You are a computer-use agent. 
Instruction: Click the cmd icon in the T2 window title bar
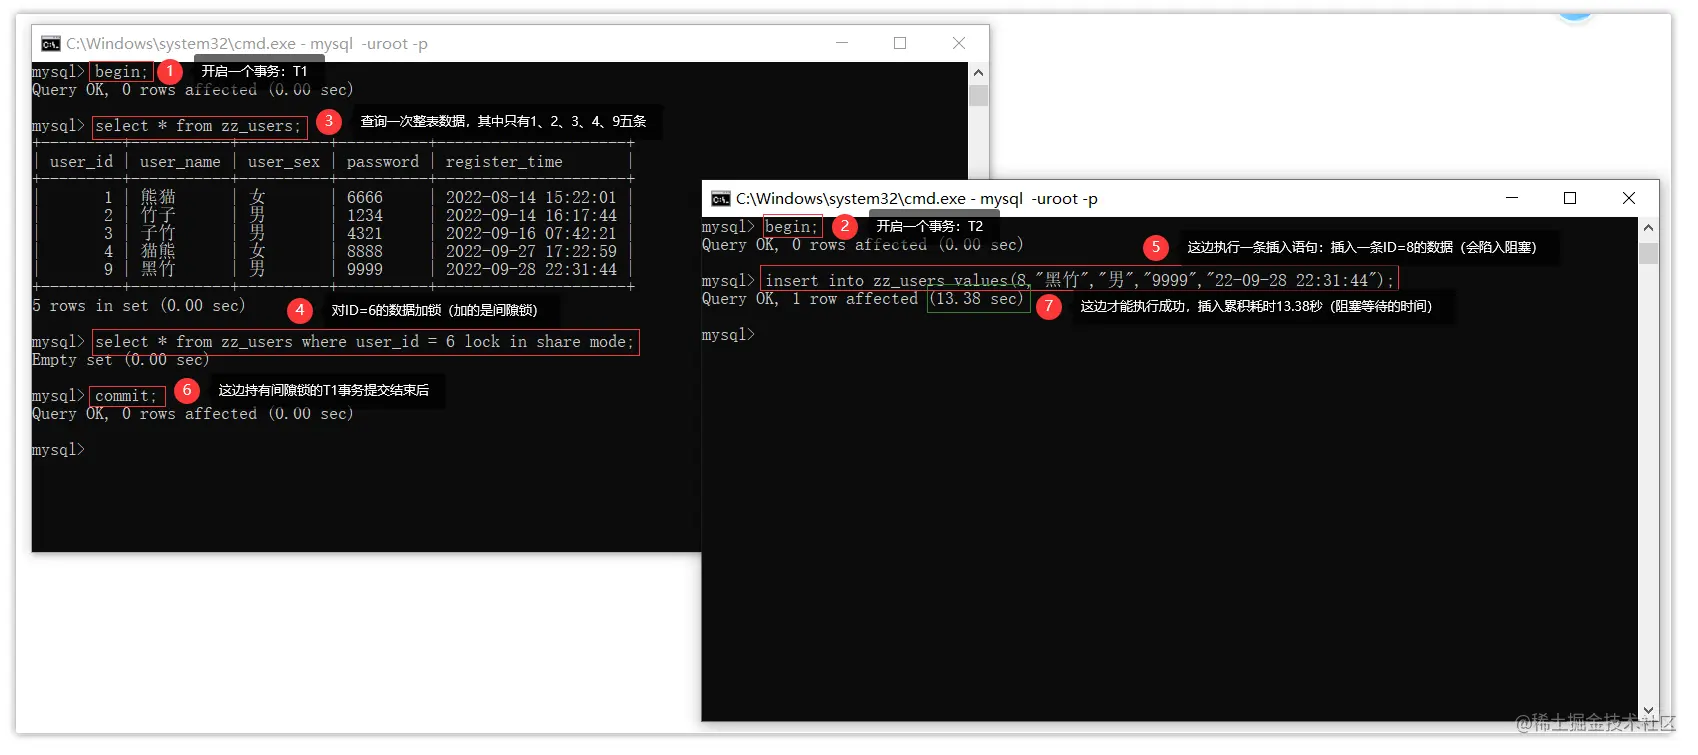(x=720, y=199)
